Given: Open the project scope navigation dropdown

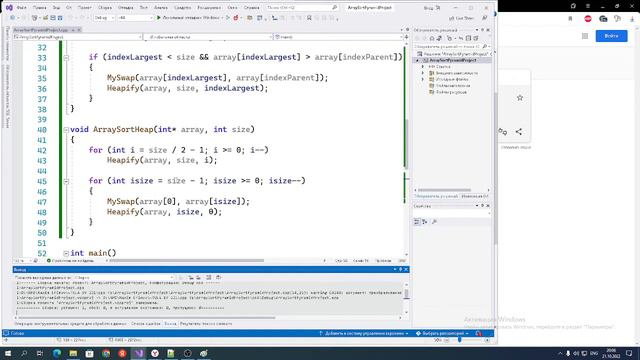Looking at the screenshot, I should [x=78, y=37].
